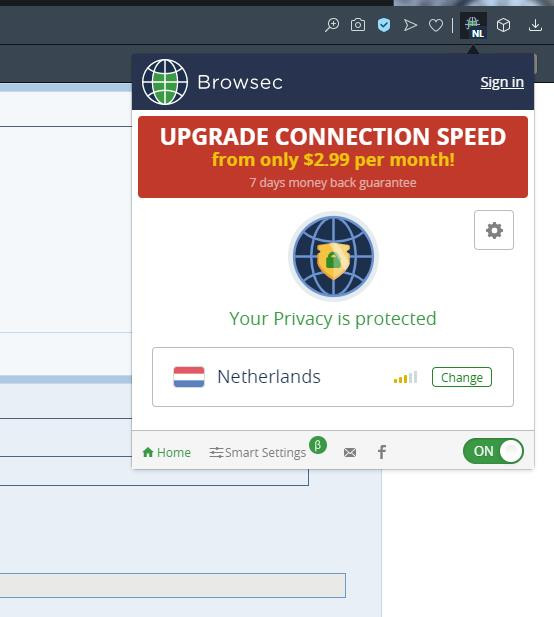
Task: Open the extensions cube icon
Action: point(503,25)
